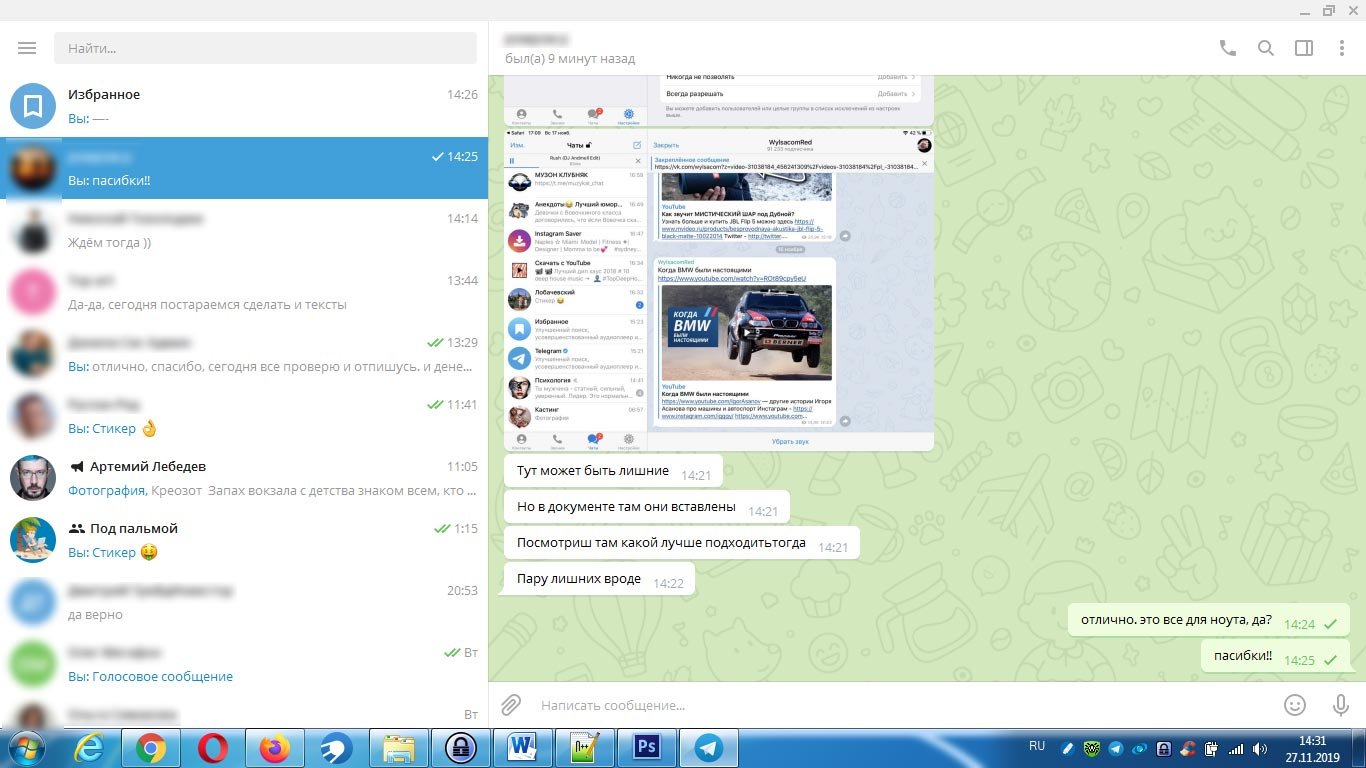The width and height of the screenshot is (1366, 768).
Task: Open chat saying Ждём тогда ))
Action: (x=244, y=230)
